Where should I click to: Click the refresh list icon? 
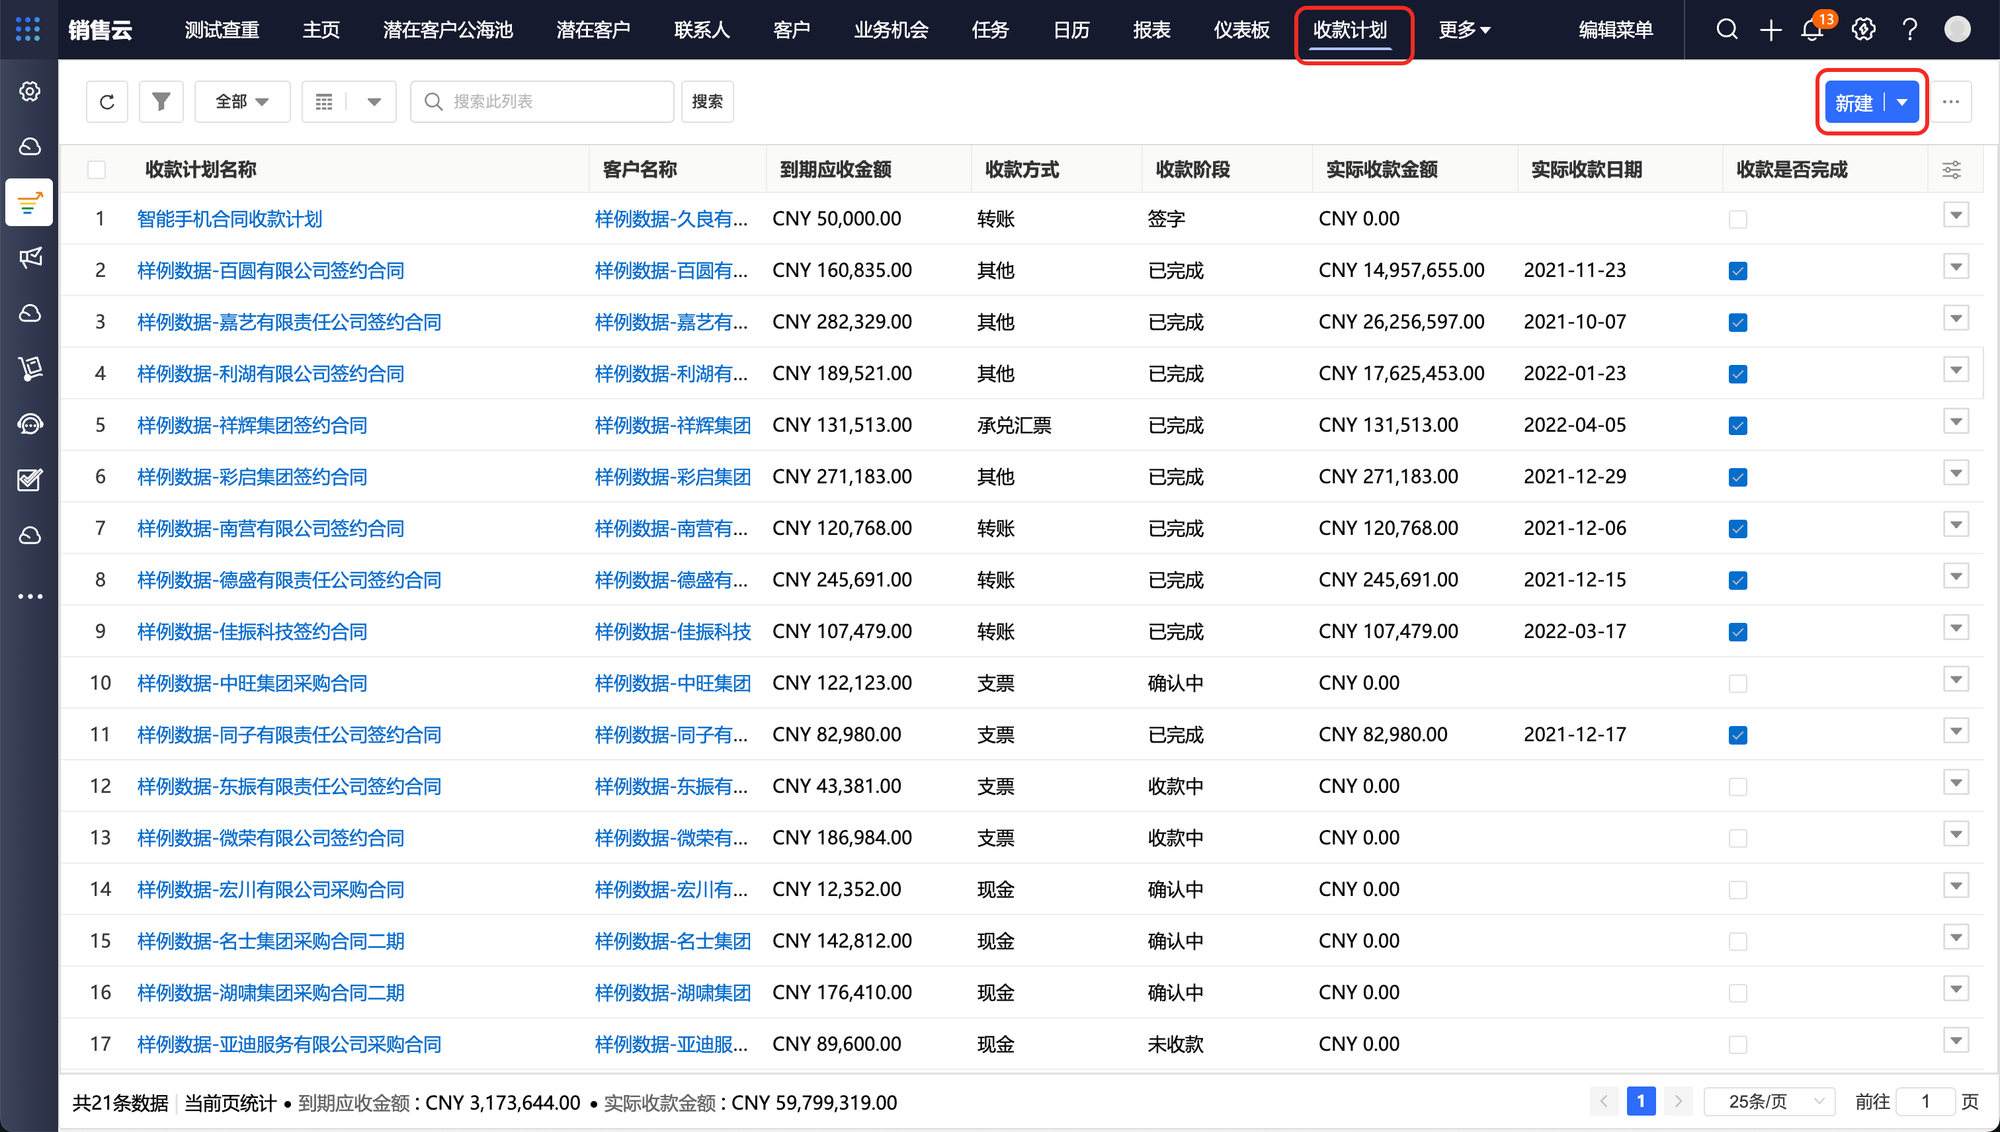(x=107, y=102)
